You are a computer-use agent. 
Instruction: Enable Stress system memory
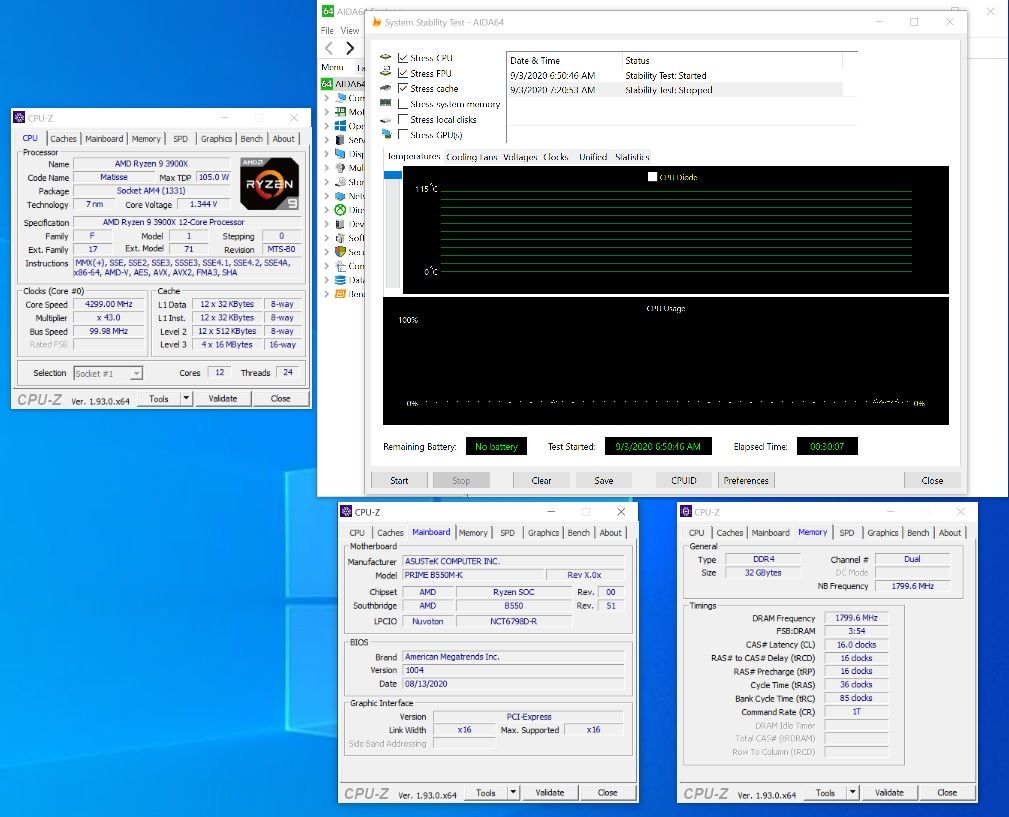click(403, 104)
